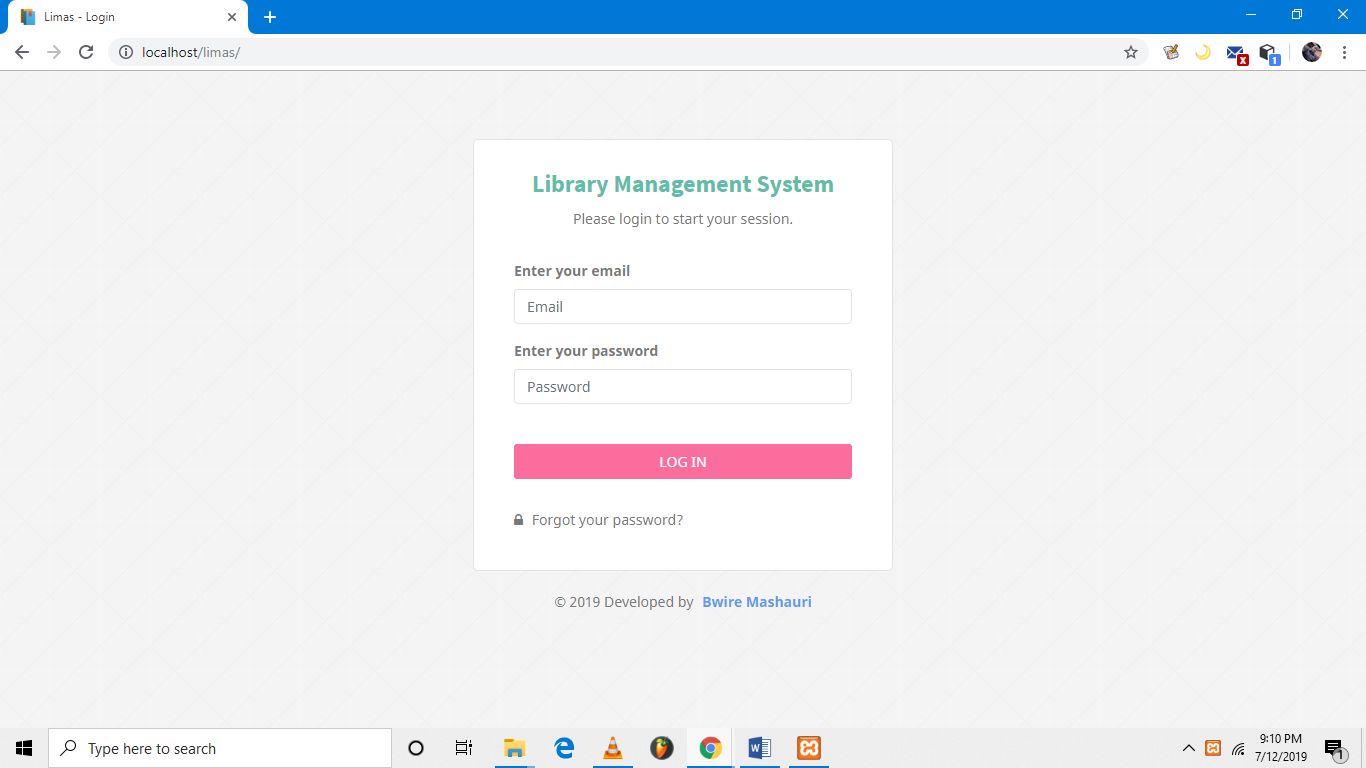Open the taskbar clock showing 9:10 PM

[1281, 748]
